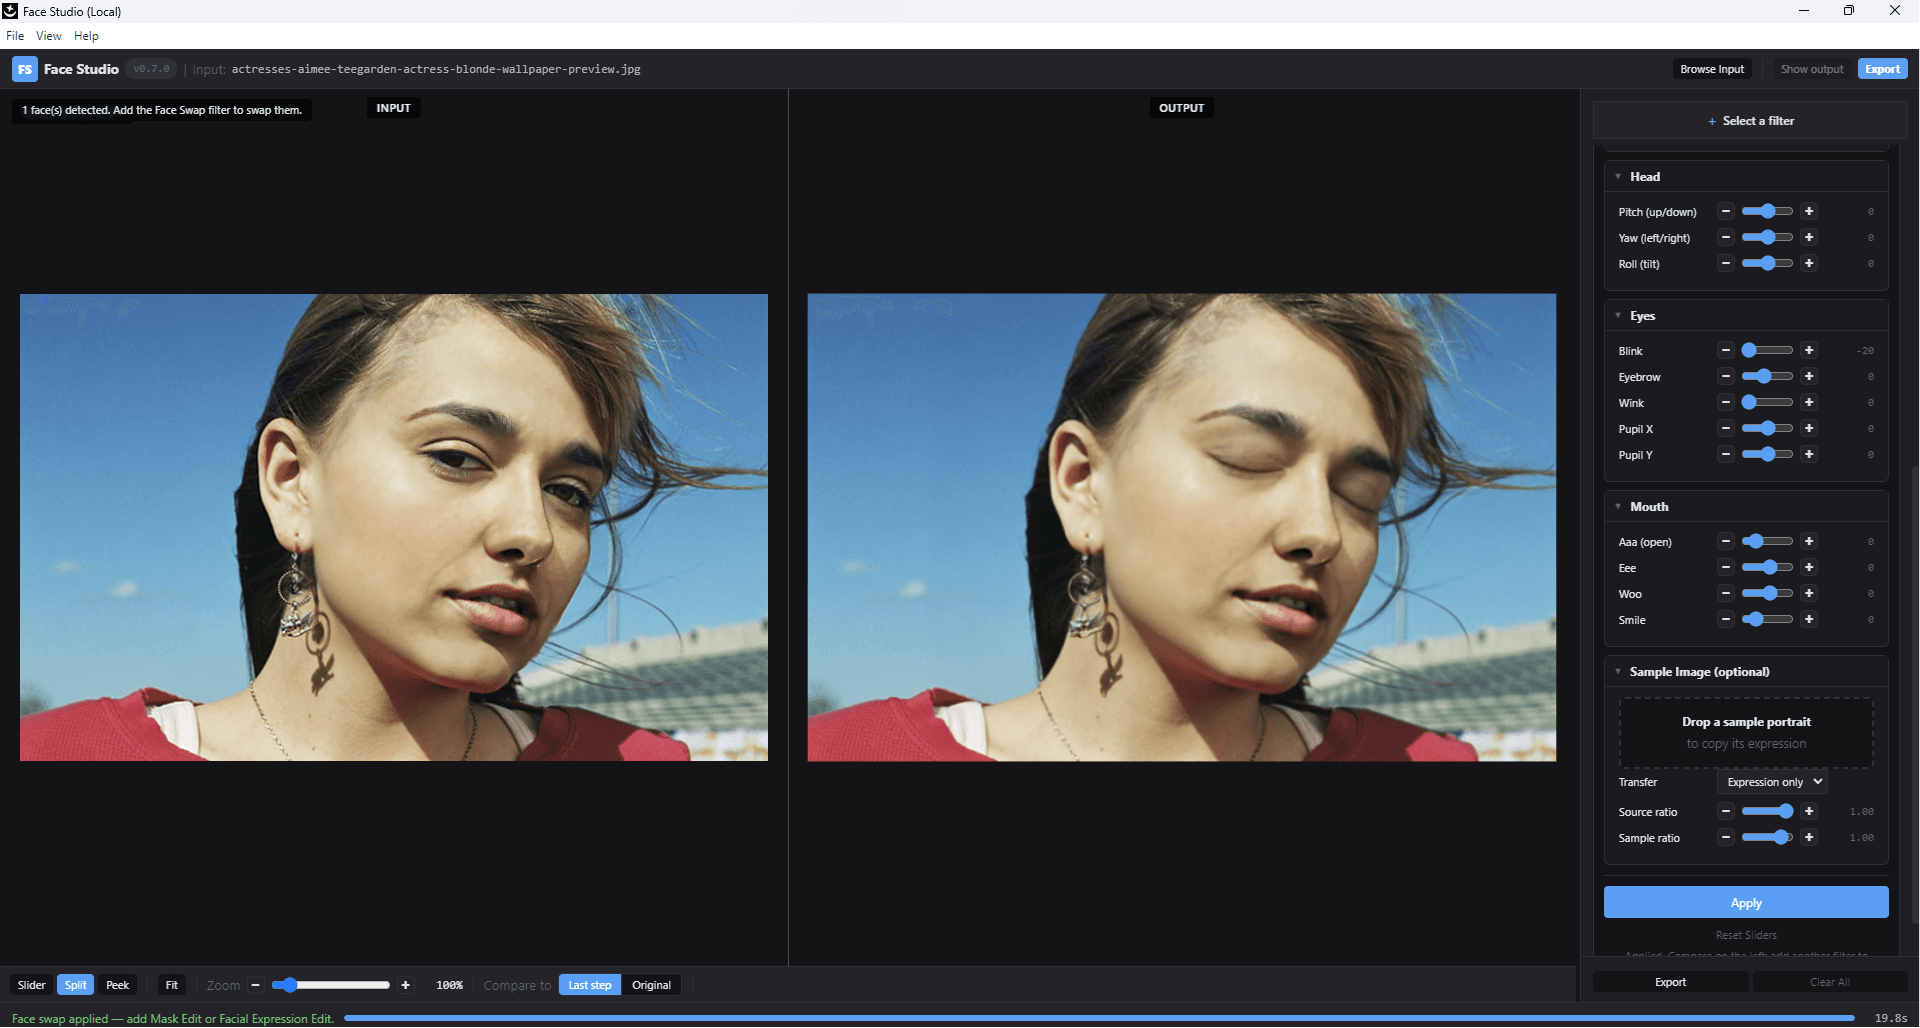Decrease Pupil Y with minus button
1920x1028 pixels.
click(x=1726, y=454)
